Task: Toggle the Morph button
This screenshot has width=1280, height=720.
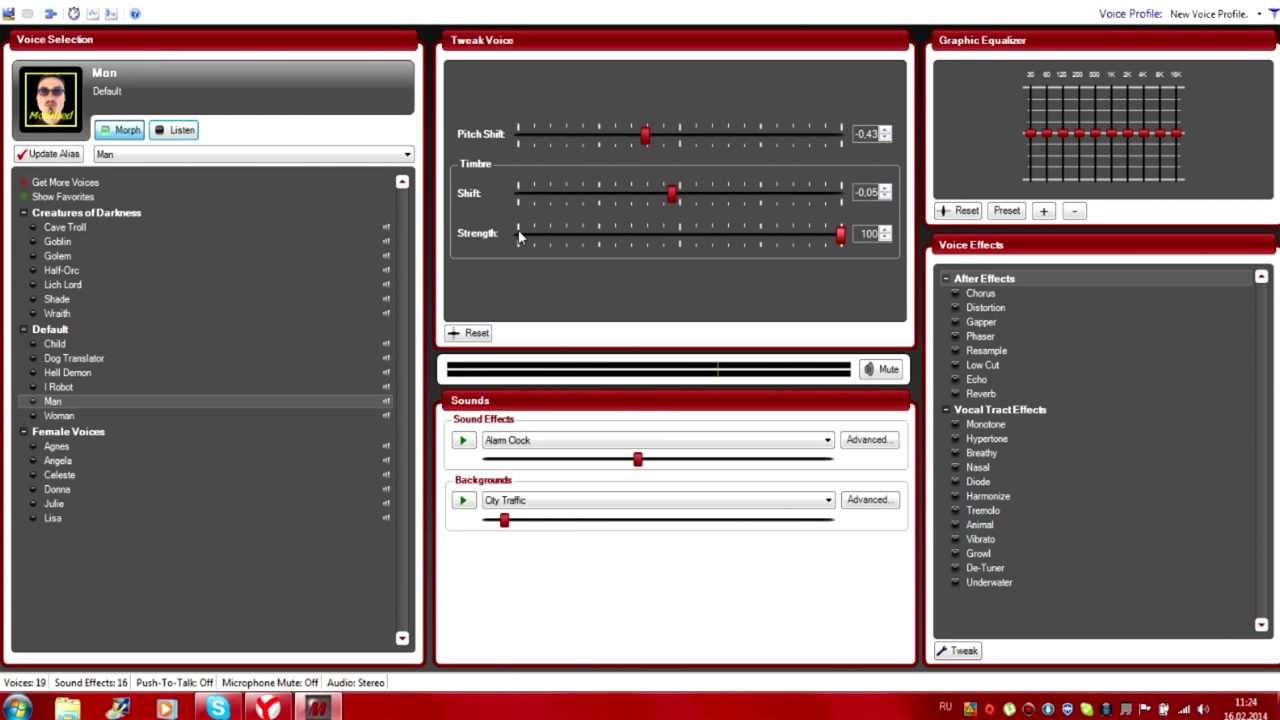Action: (120, 130)
